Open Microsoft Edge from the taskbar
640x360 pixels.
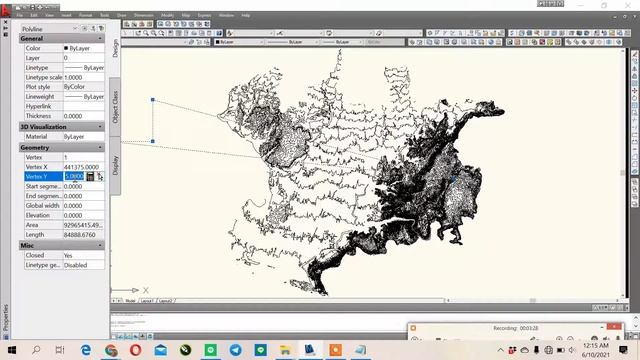86,350
